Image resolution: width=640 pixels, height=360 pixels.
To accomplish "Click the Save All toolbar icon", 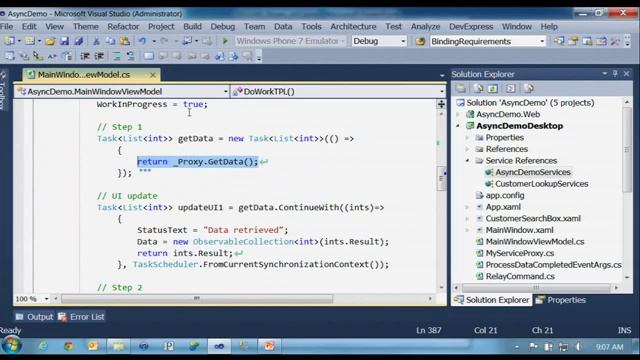I will (x=78, y=41).
